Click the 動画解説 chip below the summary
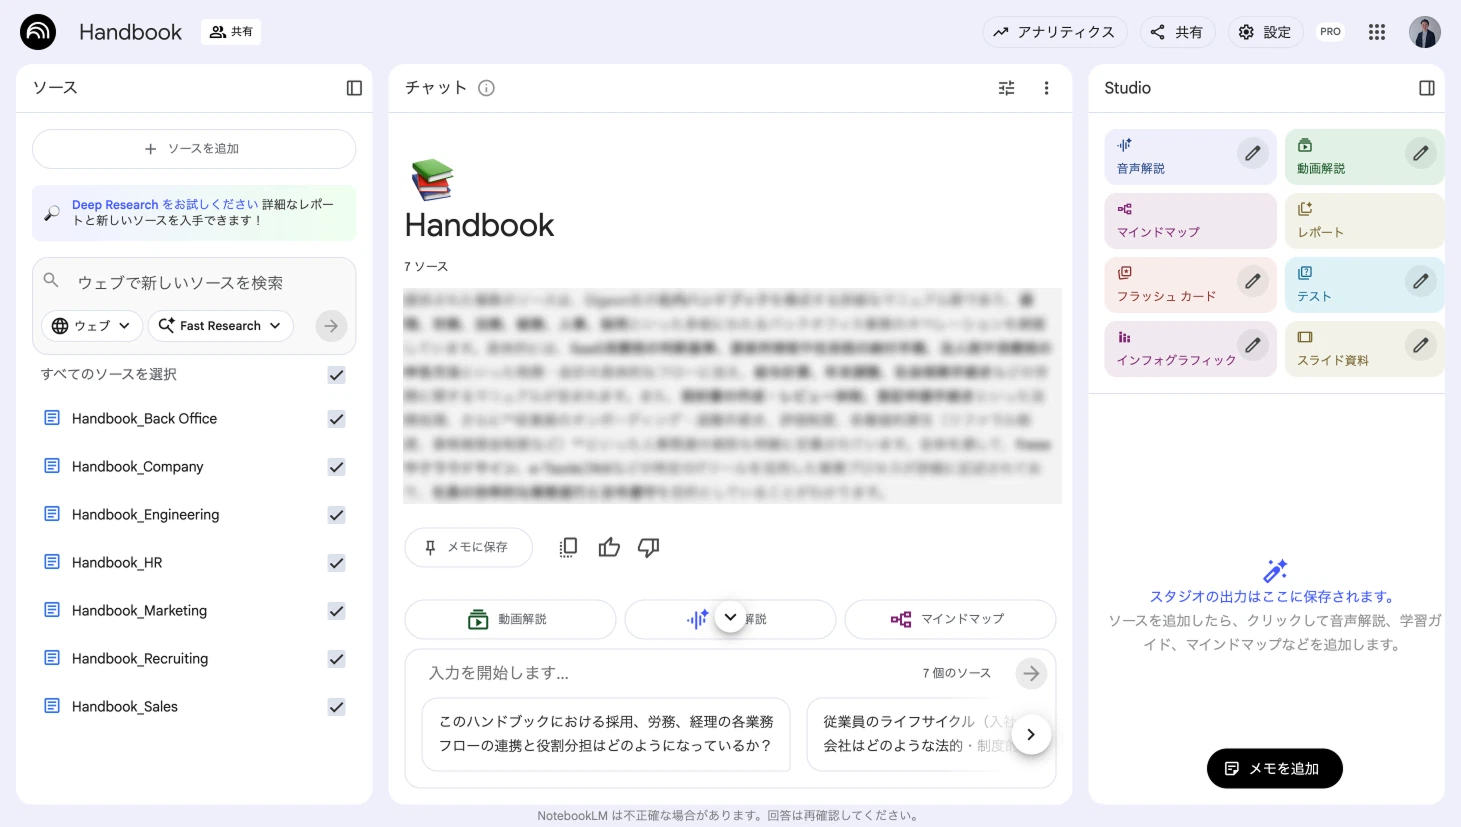The image size is (1461, 827). point(510,619)
